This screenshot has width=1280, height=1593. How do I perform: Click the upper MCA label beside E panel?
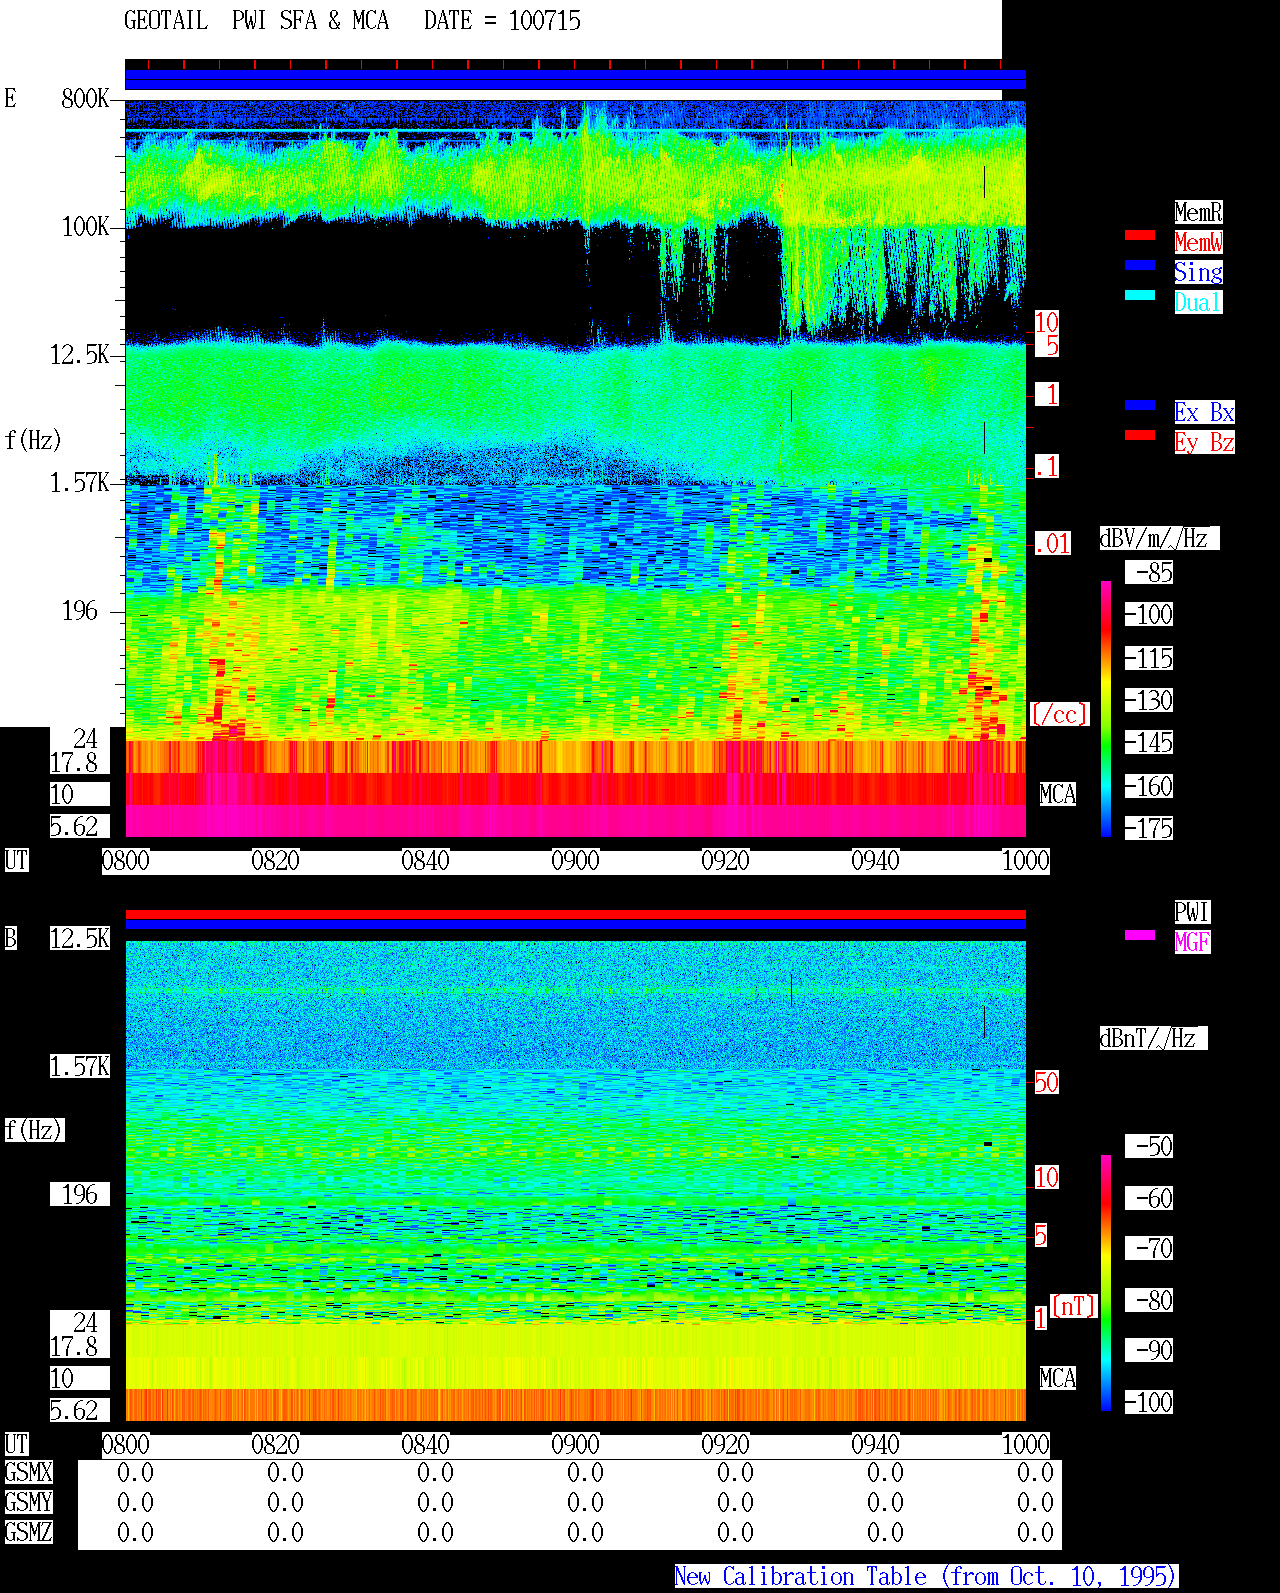(x=1057, y=795)
